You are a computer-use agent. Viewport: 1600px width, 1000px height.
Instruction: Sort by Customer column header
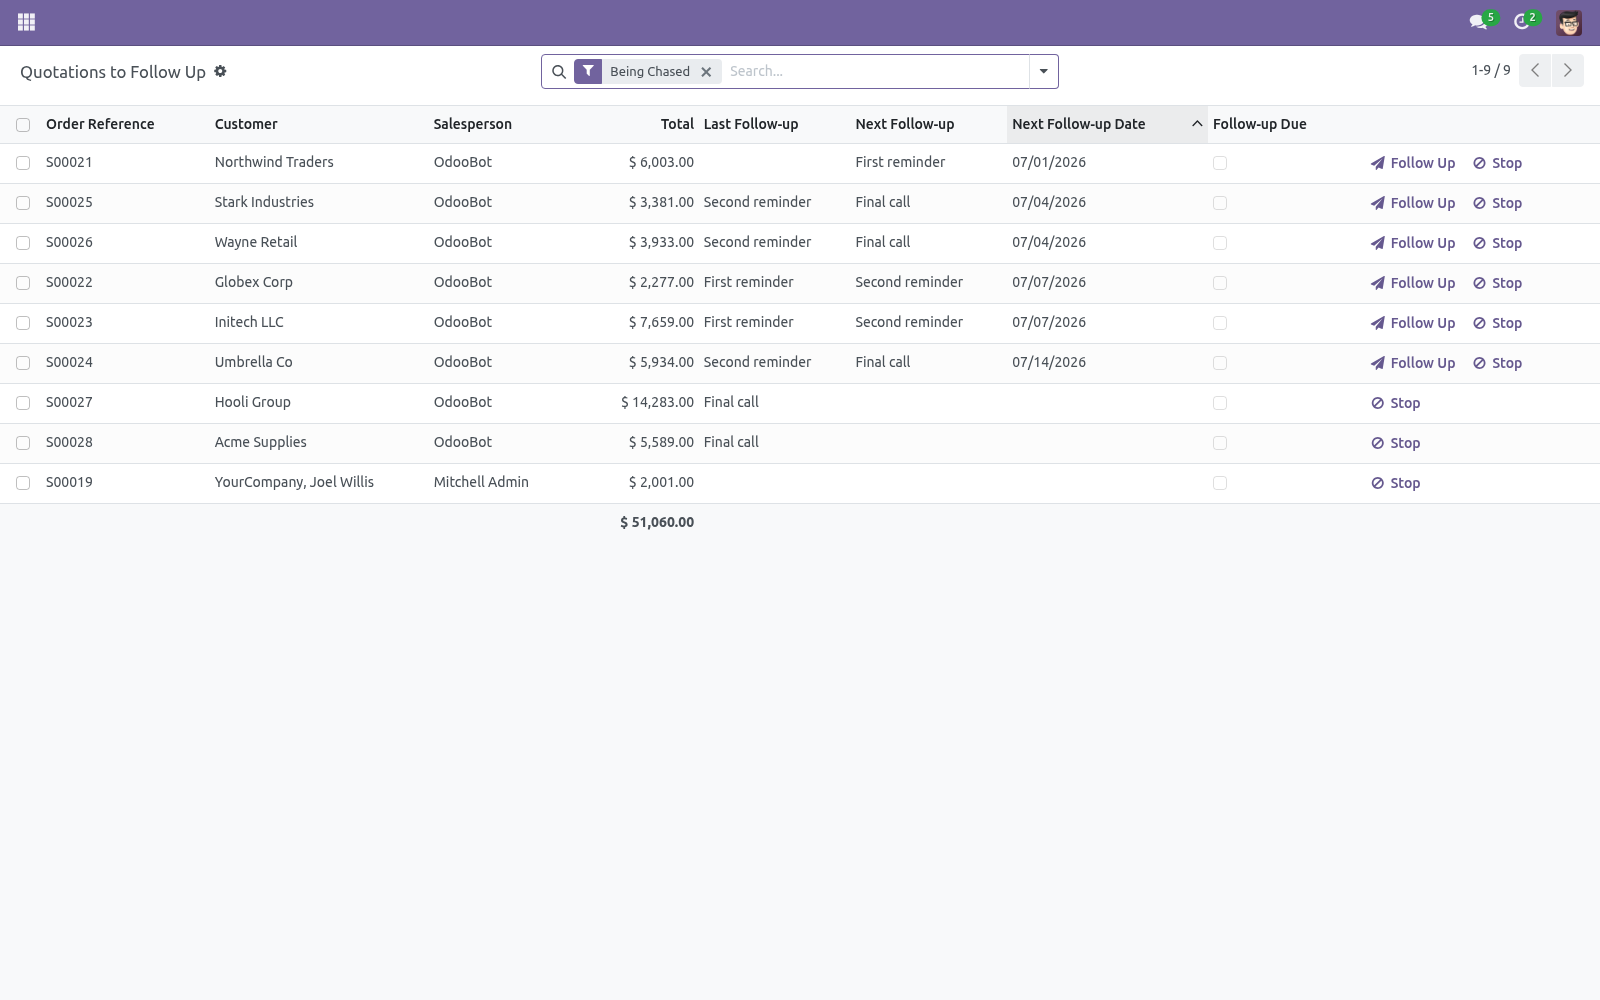tap(246, 124)
